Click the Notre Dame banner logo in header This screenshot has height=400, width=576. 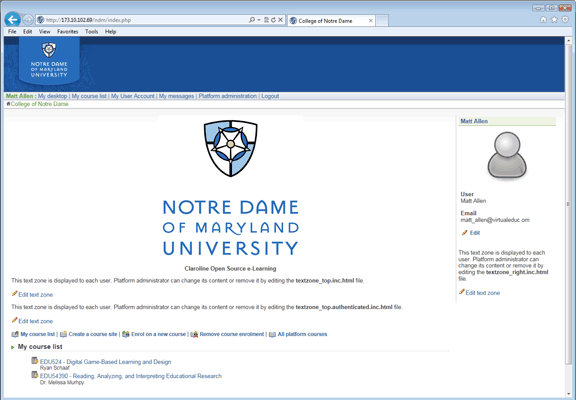pos(49,60)
